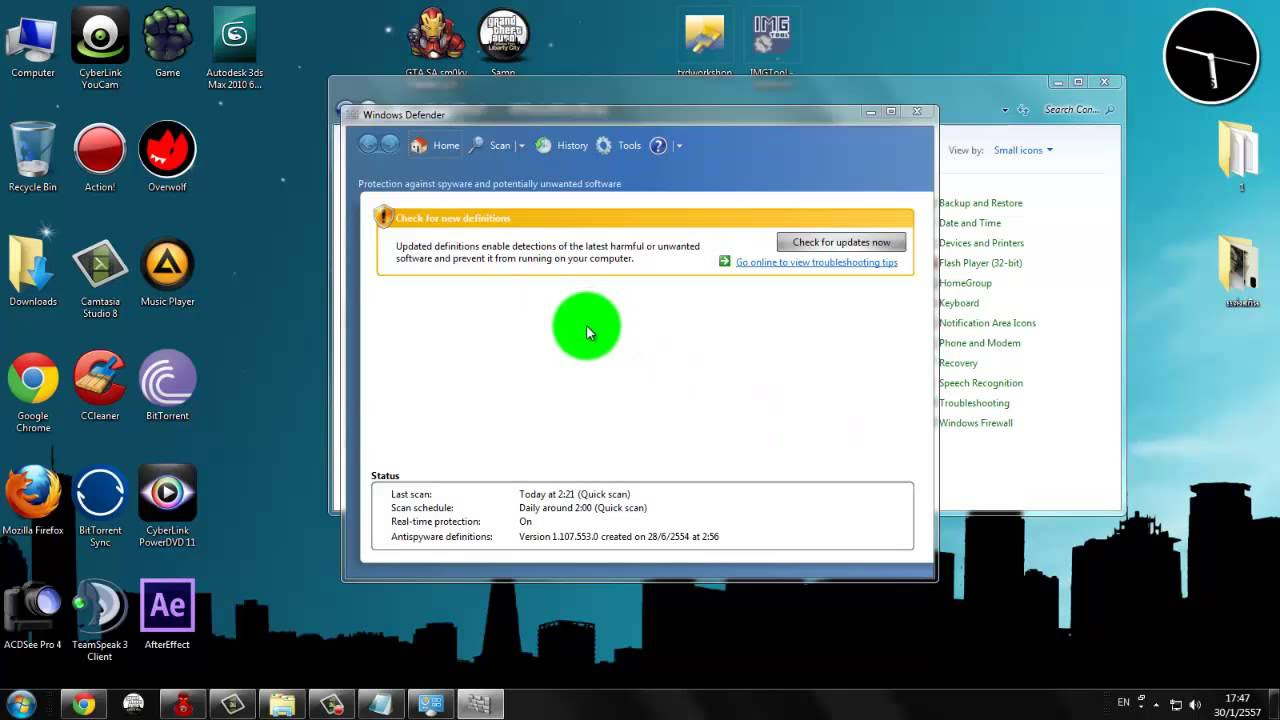Refresh the Control Panel address bar

[x=1023, y=110]
